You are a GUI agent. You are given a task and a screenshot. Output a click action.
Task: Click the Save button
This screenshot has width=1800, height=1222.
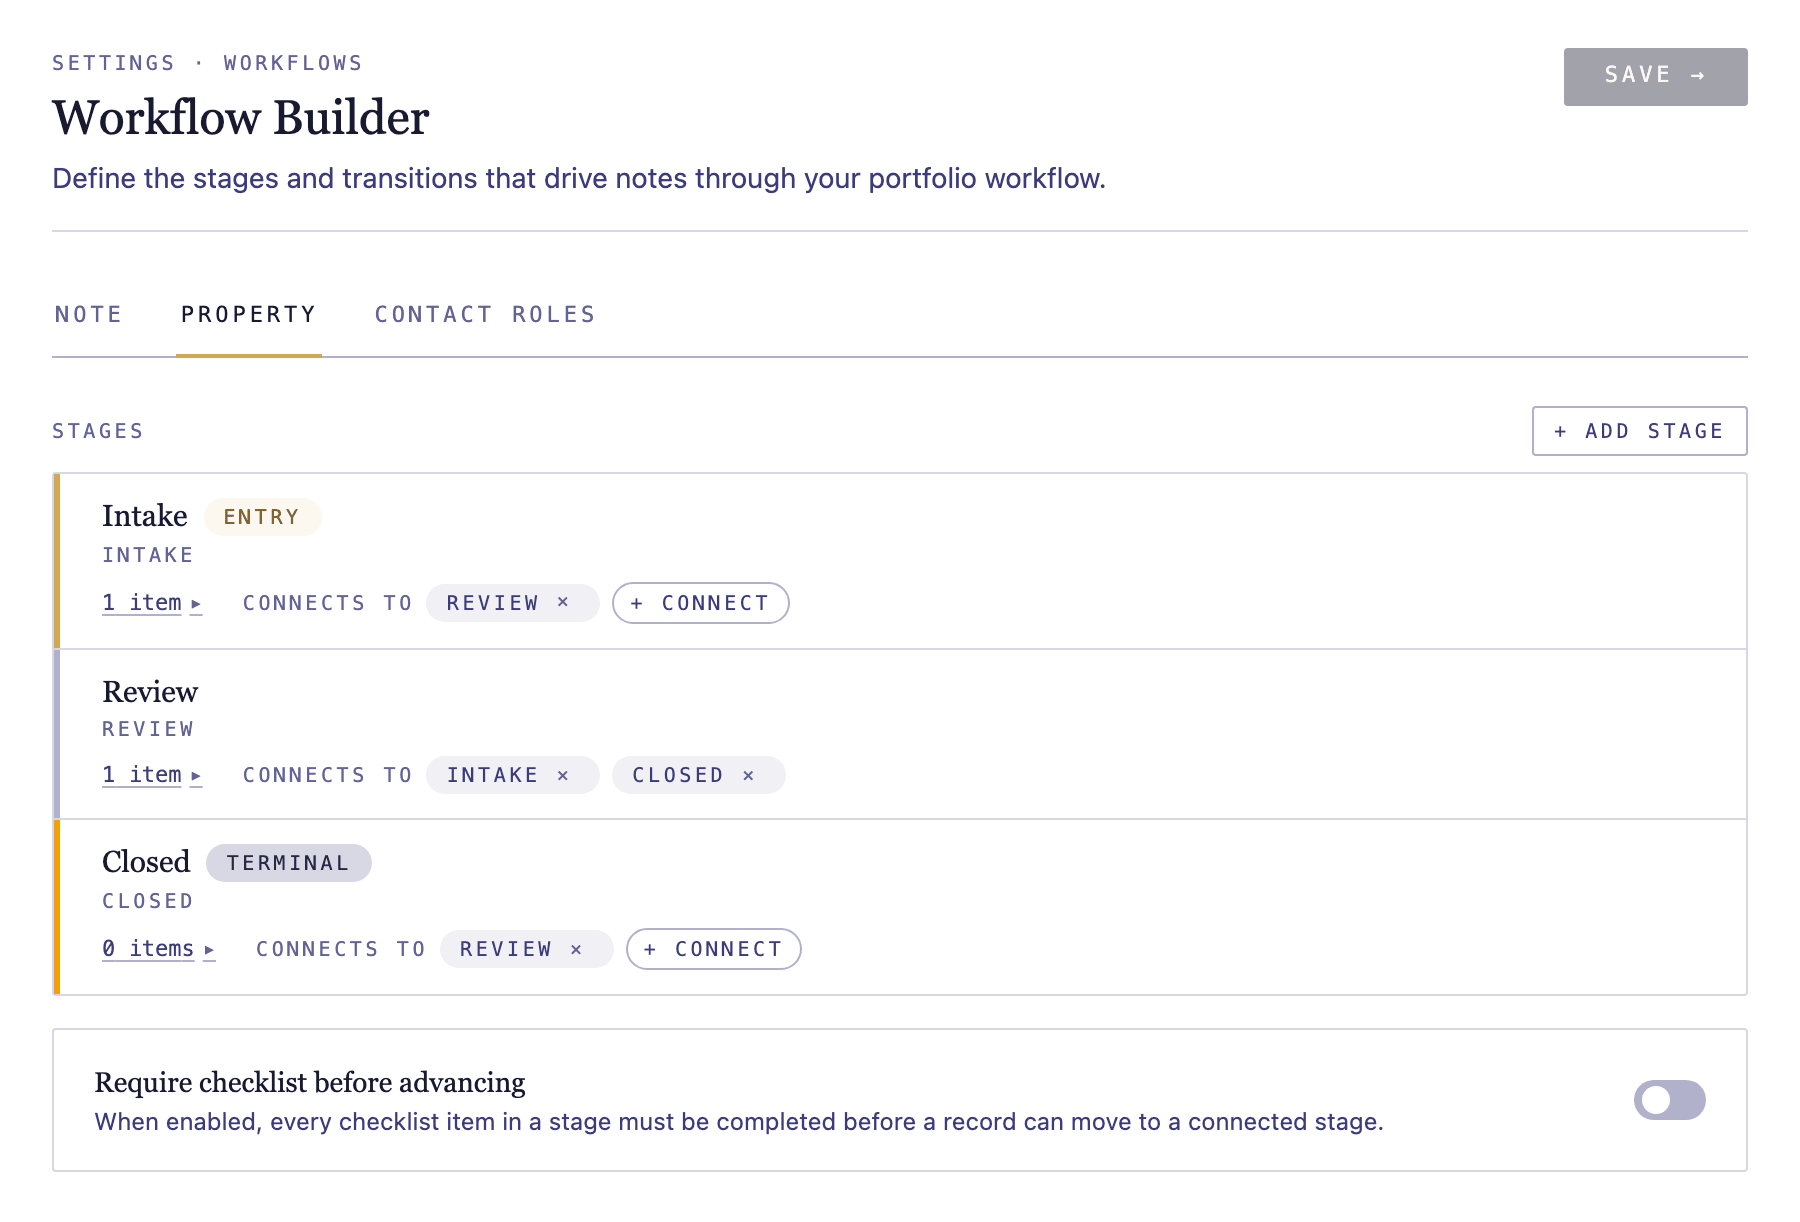(1655, 76)
